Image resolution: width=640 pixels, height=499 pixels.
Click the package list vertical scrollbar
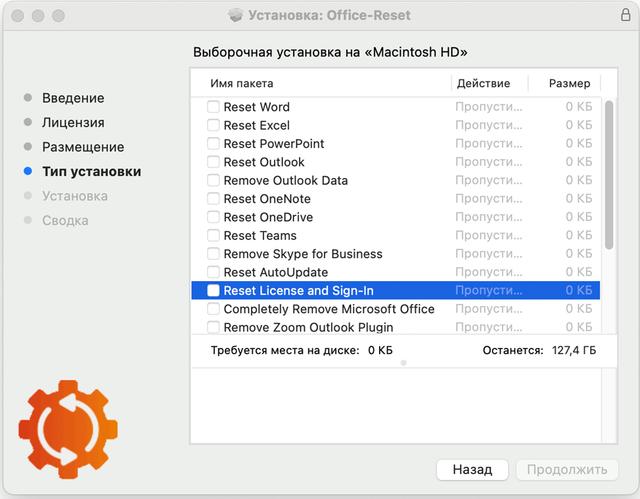(609, 175)
